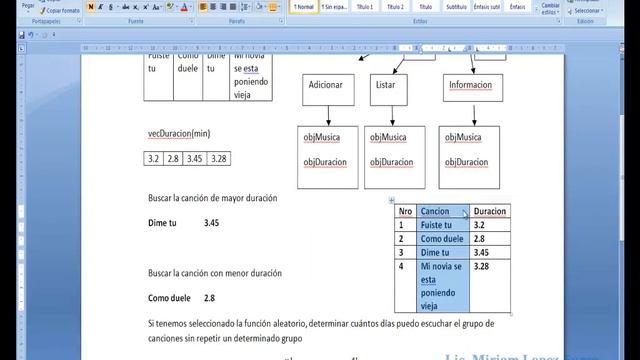Click text Buscar la canción con menor duración

pyautogui.click(x=215, y=273)
